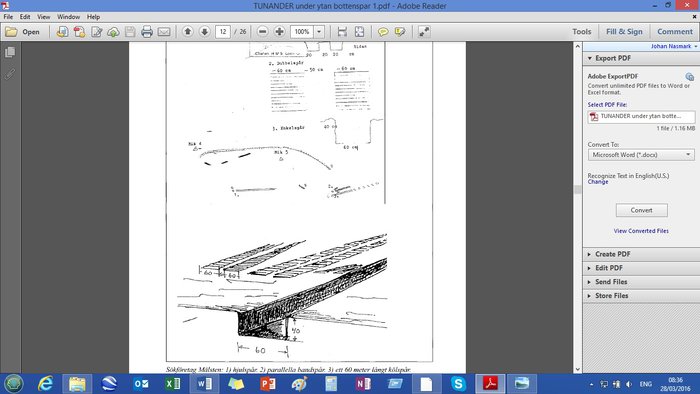Launch Internet Explorer from taskbar
This screenshot has height=394, width=700.
46,384
